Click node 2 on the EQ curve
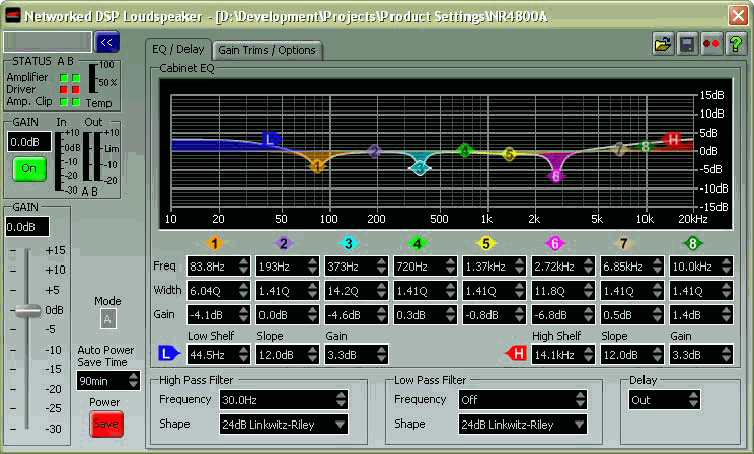This screenshot has width=754, height=454. click(375, 151)
